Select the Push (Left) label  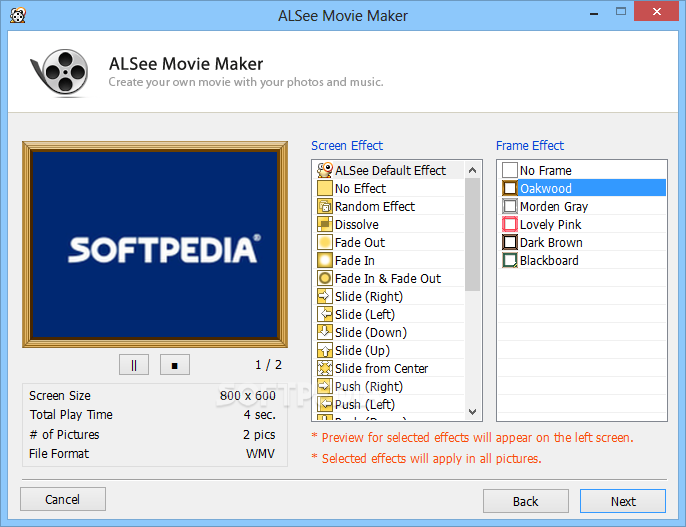(x=365, y=404)
